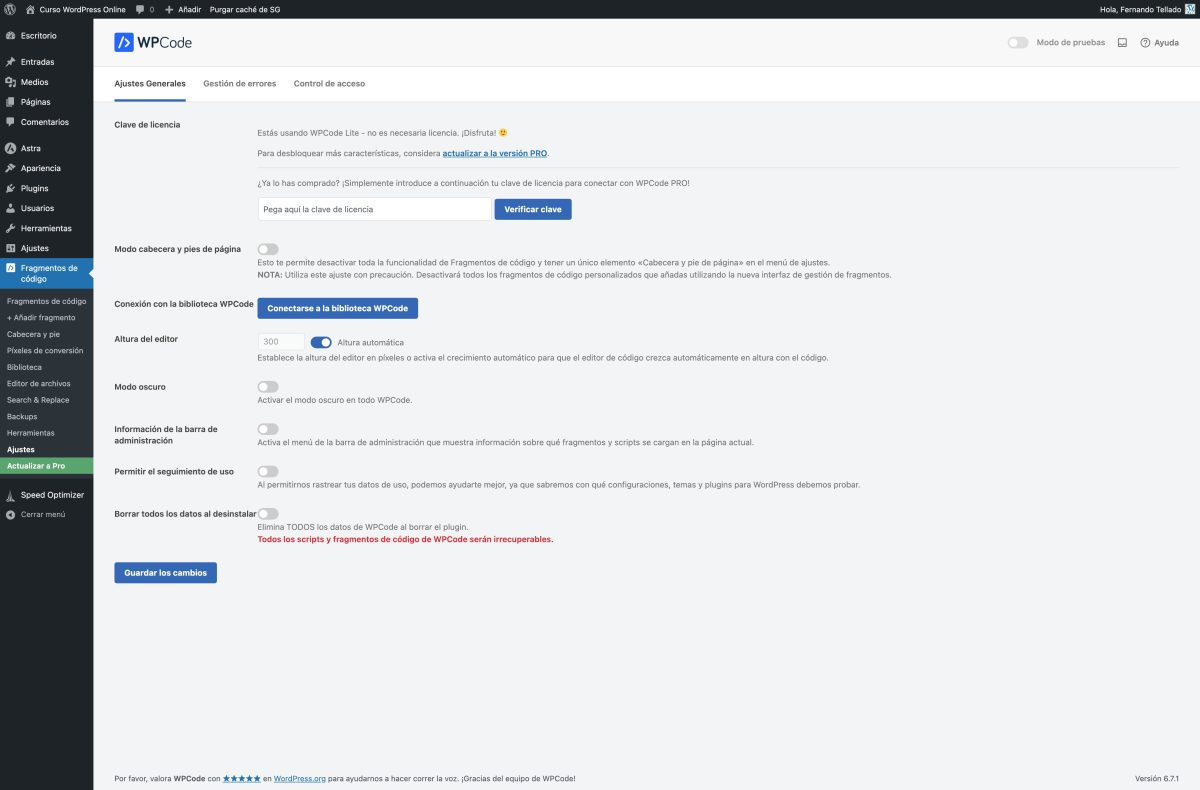
Task: Click the comments icon in the admin bar
Action: click(x=139, y=11)
